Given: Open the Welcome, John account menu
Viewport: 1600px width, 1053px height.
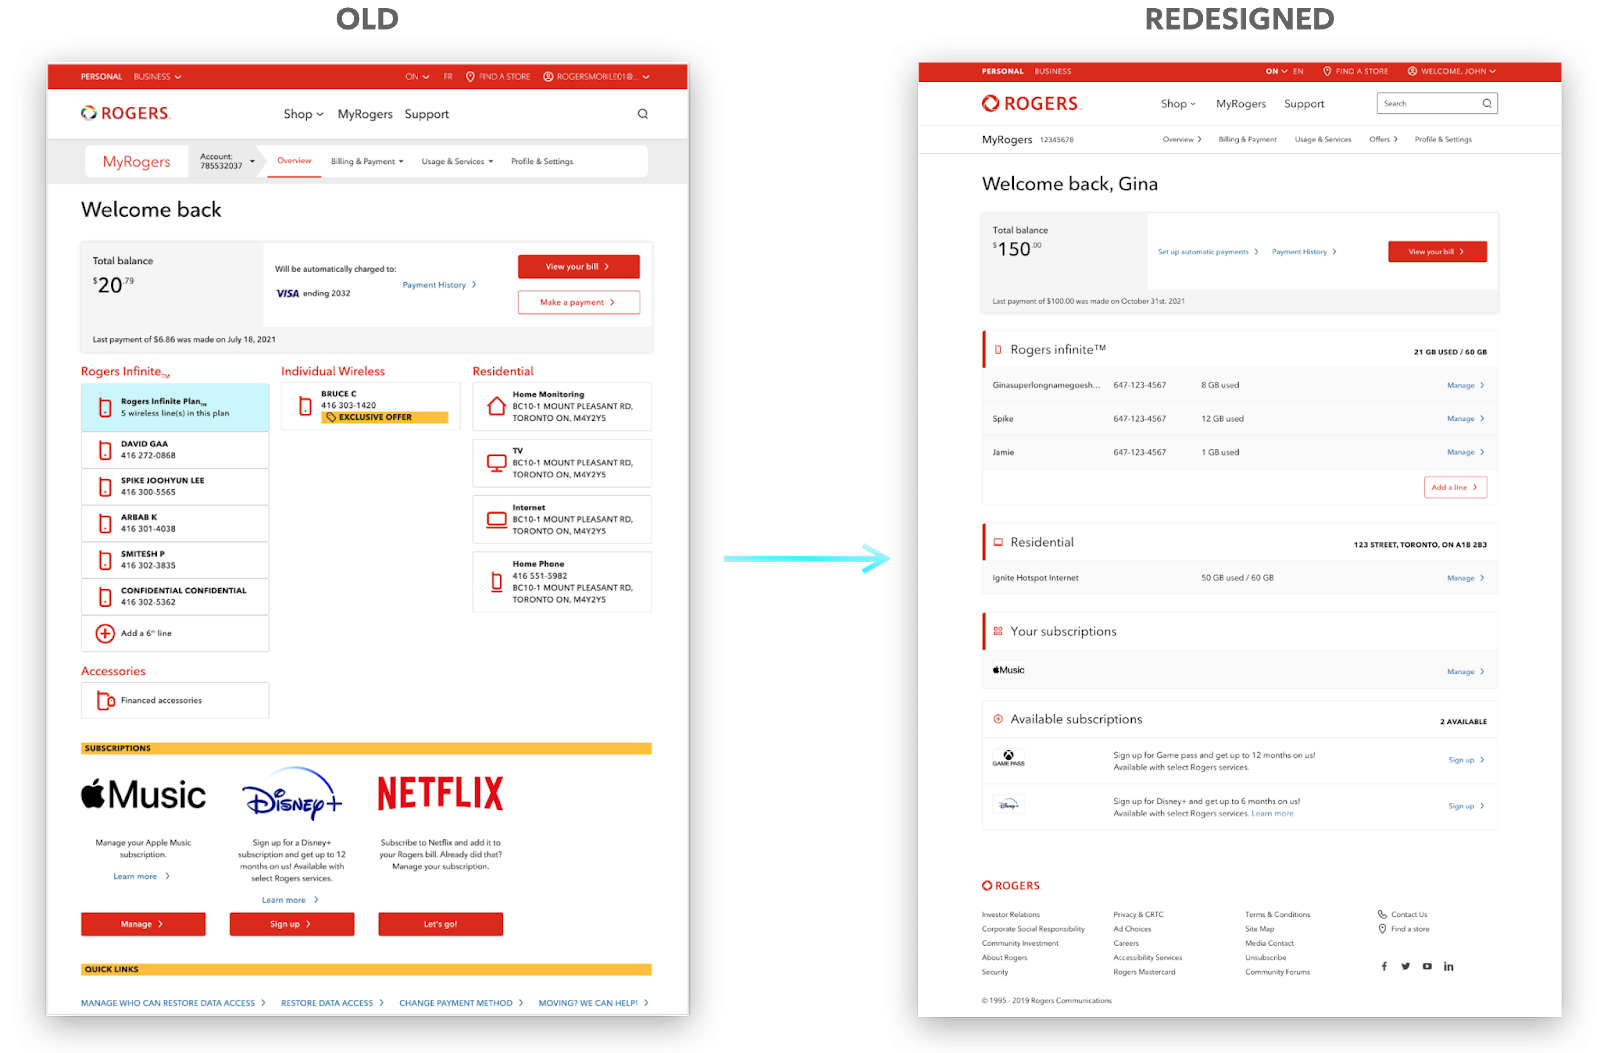Looking at the screenshot, I should coord(1452,71).
